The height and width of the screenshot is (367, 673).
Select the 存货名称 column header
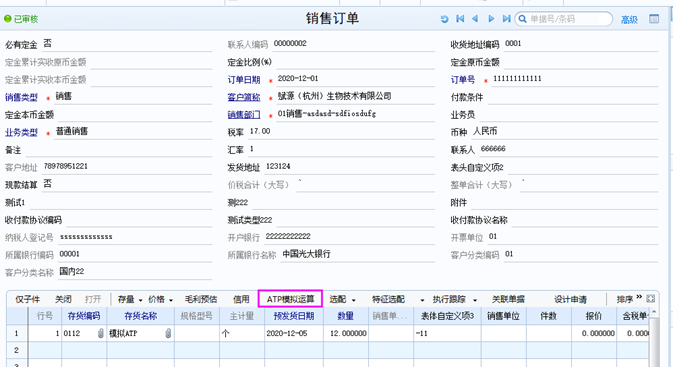(141, 316)
